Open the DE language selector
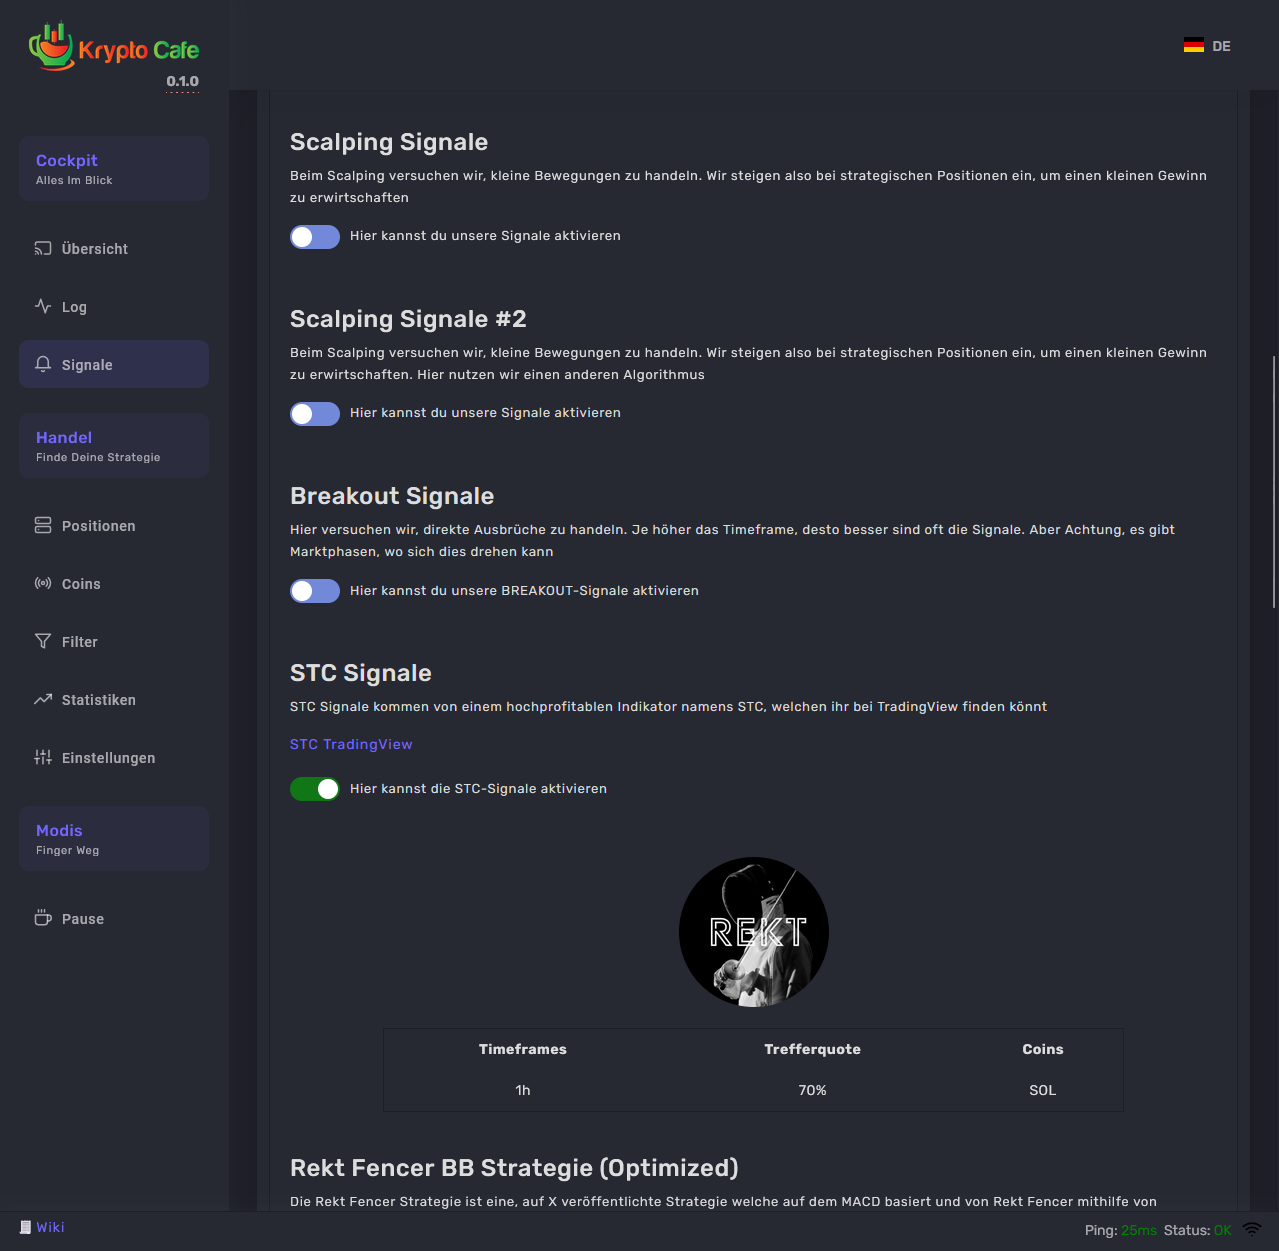 click(x=1207, y=46)
